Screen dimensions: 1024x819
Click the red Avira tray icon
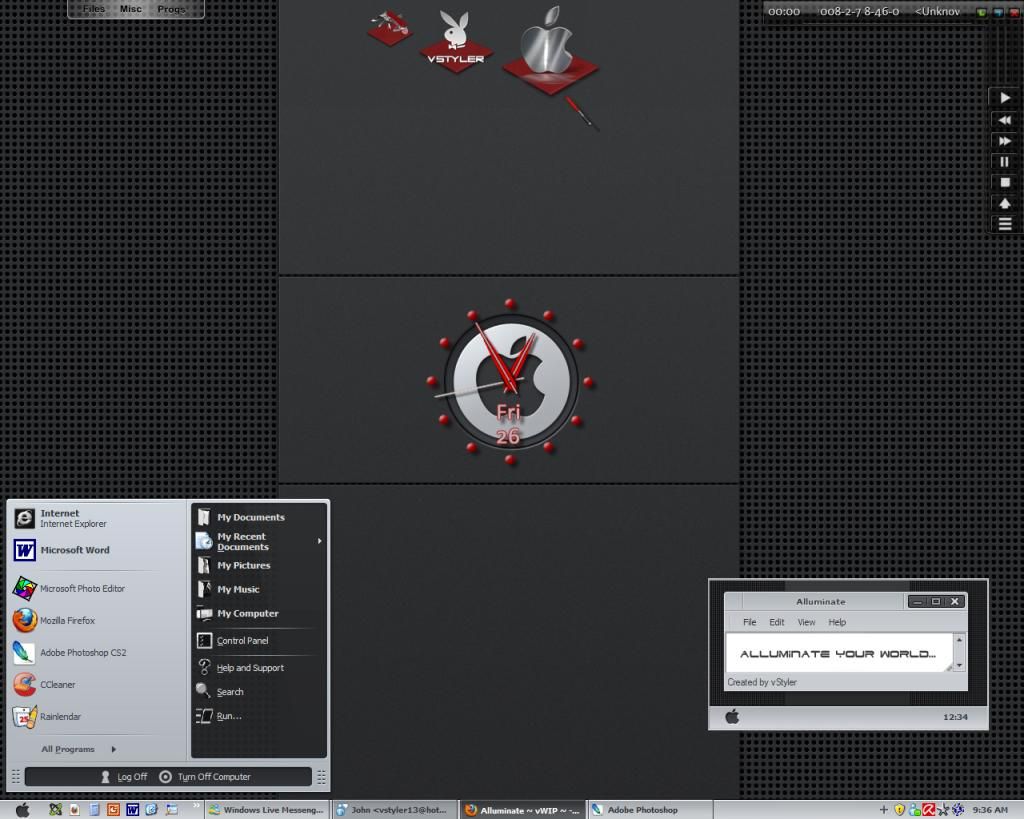tap(928, 810)
